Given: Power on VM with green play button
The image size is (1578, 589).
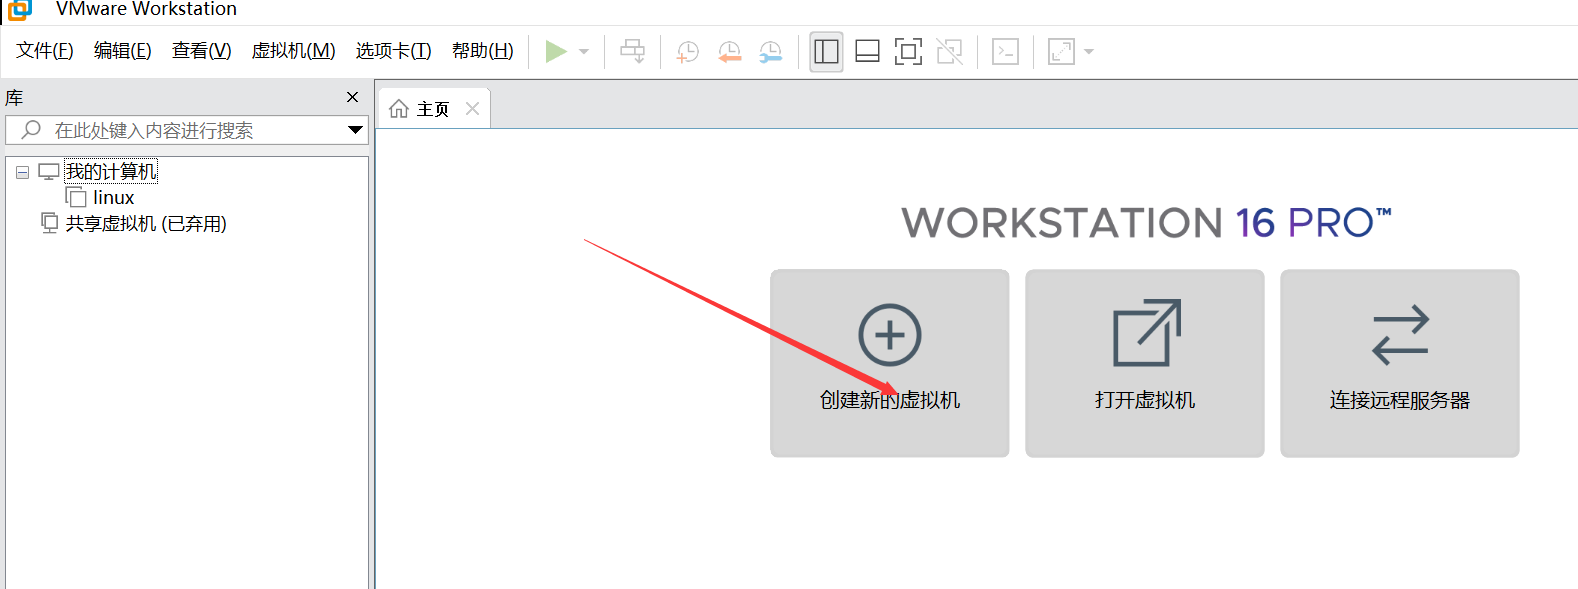Looking at the screenshot, I should click(x=556, y=51).
